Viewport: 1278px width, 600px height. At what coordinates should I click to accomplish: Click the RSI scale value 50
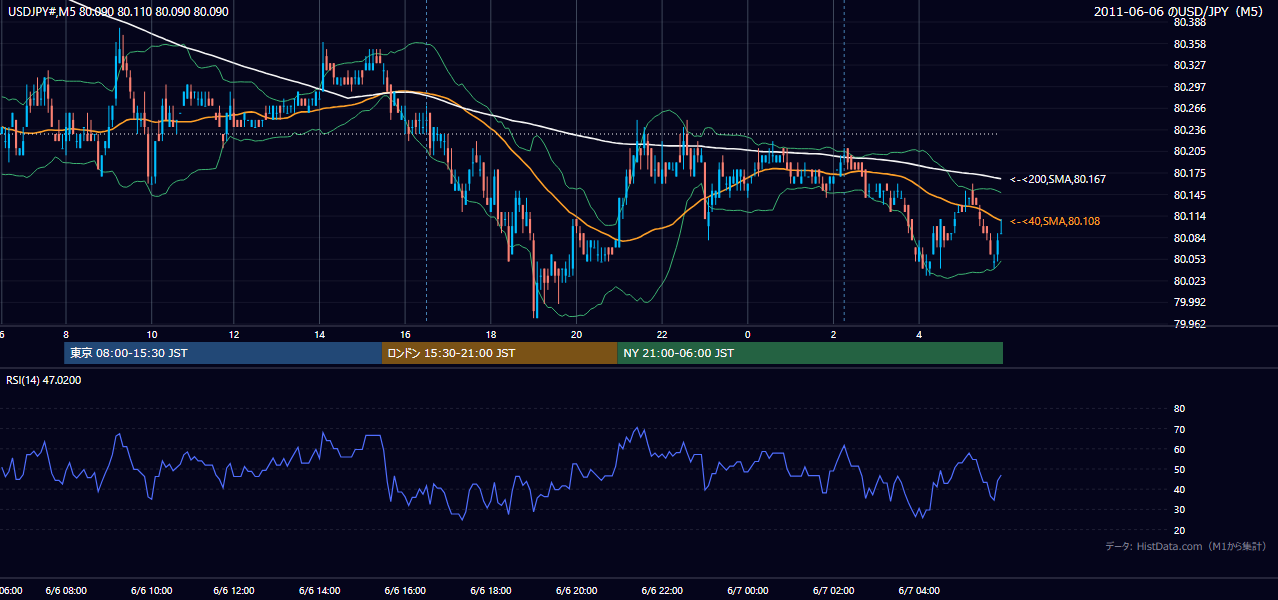(x=1179, y=470)
